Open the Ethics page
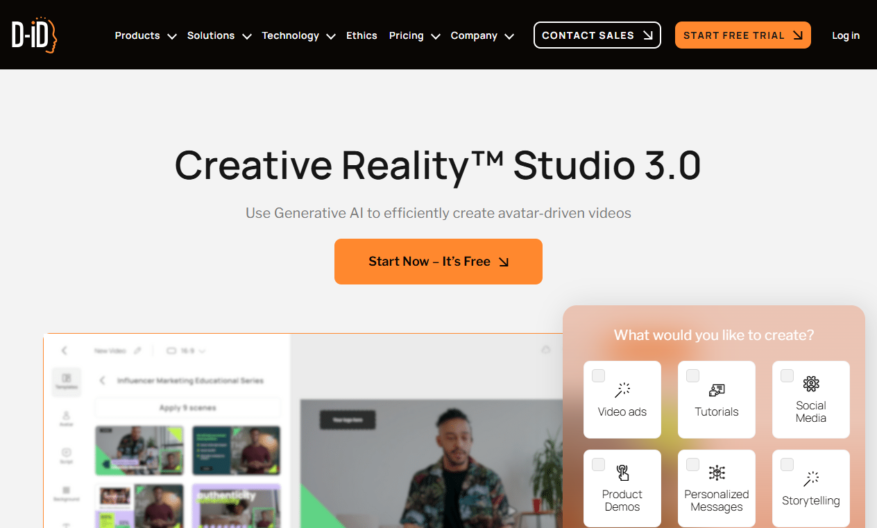Image resolution: width=877 pixels, height=528 pixels. coord(361,35)
